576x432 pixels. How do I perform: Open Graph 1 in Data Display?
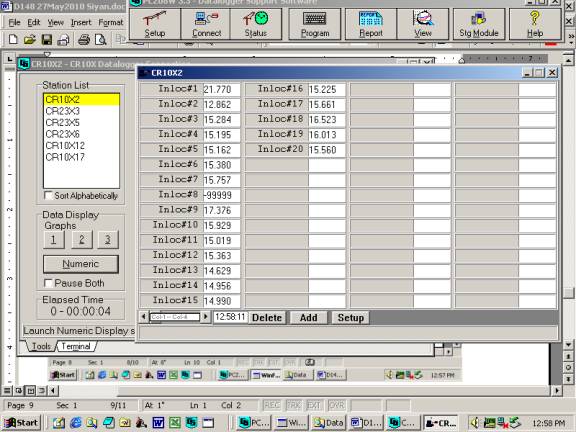pos(54,240)
